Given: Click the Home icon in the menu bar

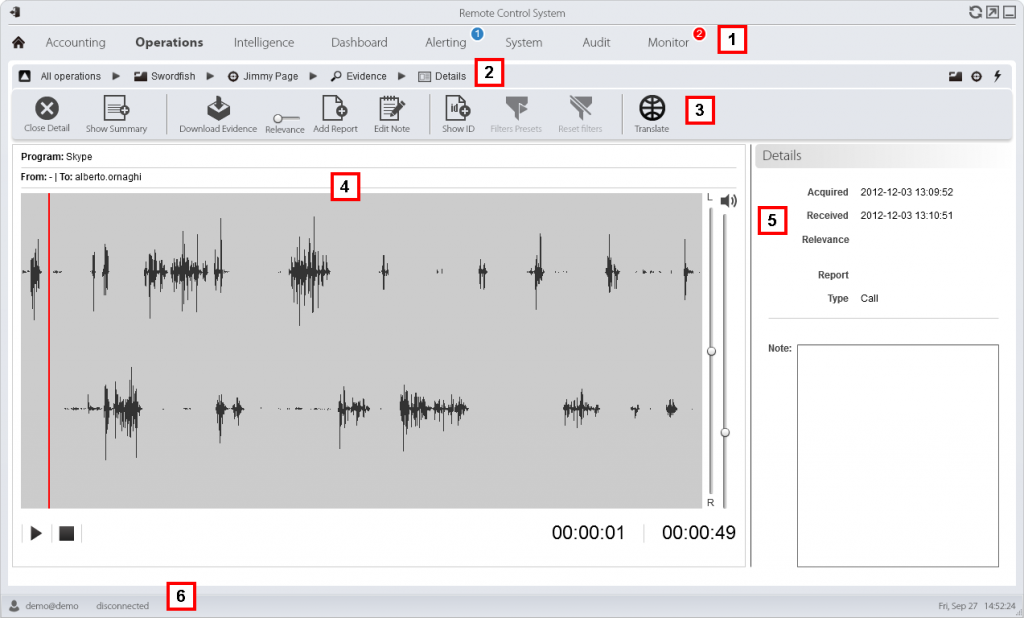Looking at the screenshot, I should coord(18,43).
